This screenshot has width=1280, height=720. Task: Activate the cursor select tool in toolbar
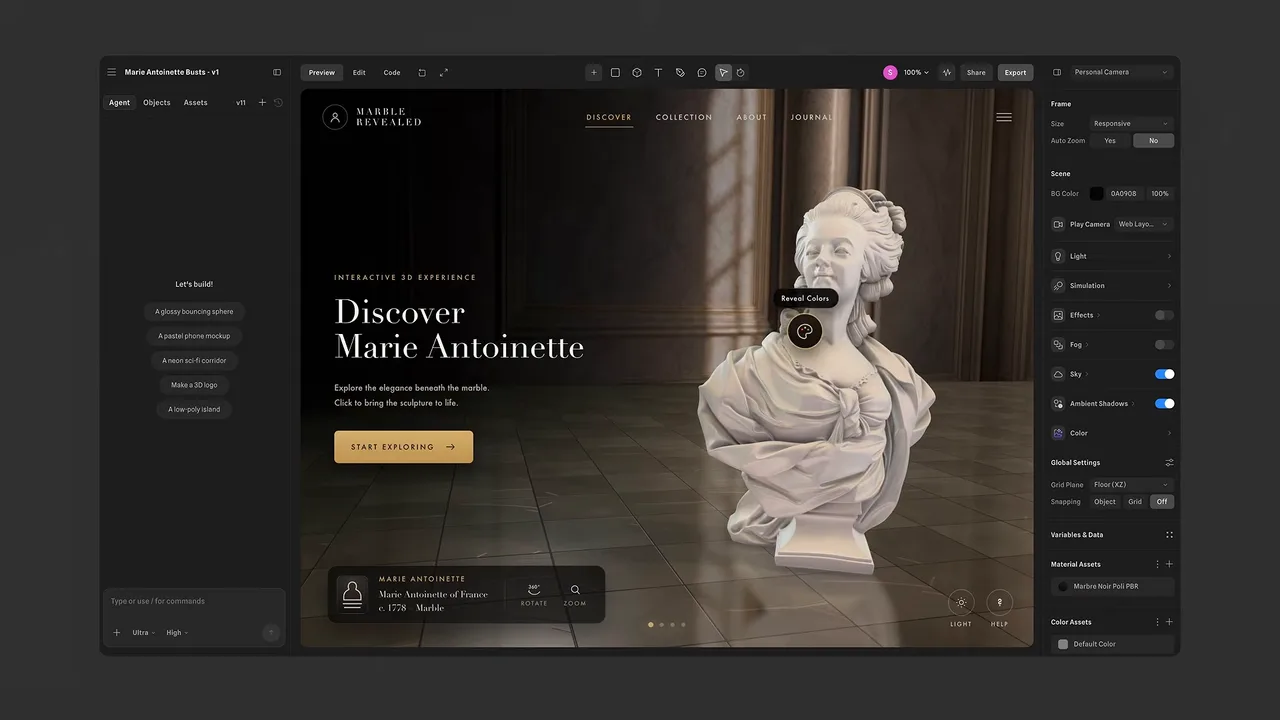(723, 72)
